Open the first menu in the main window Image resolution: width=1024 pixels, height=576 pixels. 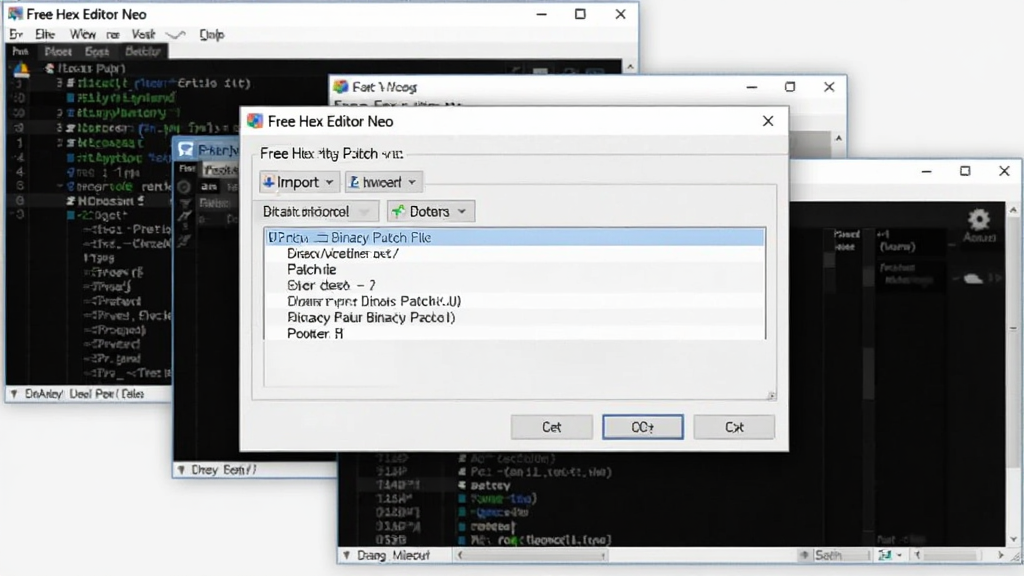[x=16, y=34]
